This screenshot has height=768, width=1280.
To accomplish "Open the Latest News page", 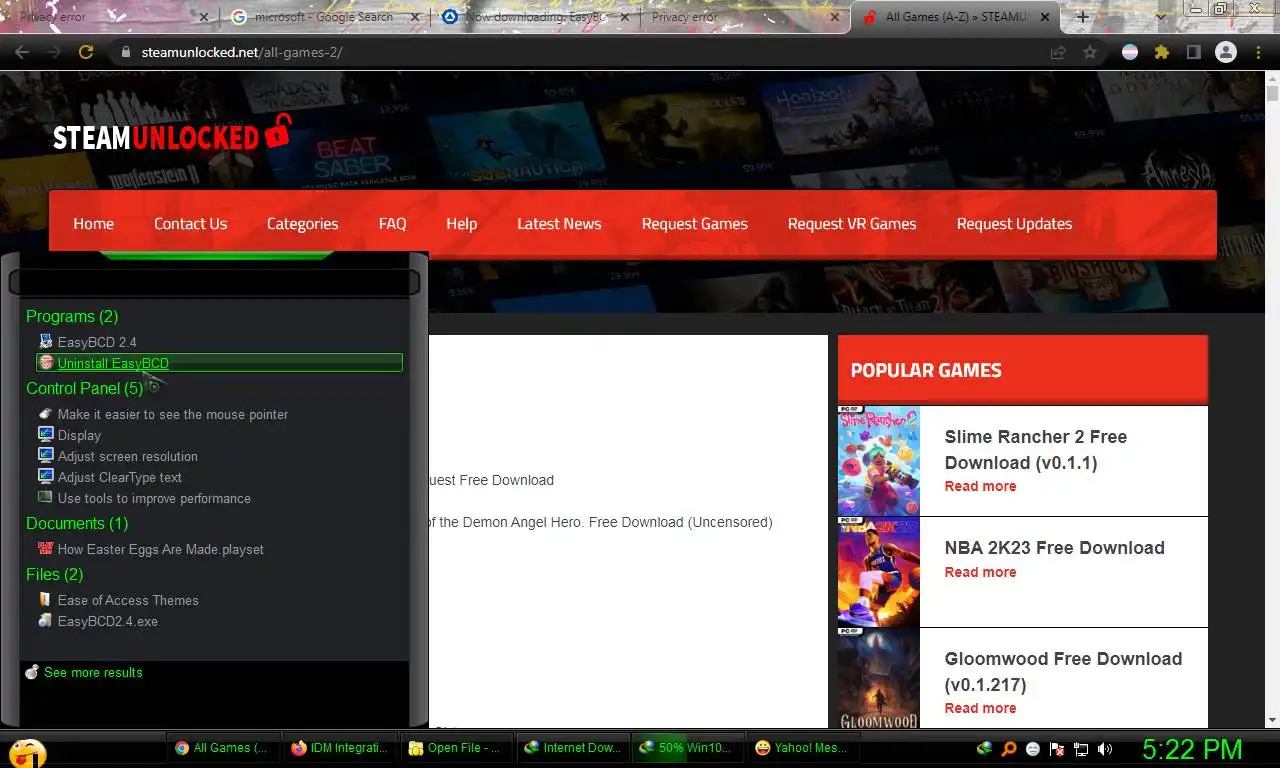I will (x=559, y=224).
